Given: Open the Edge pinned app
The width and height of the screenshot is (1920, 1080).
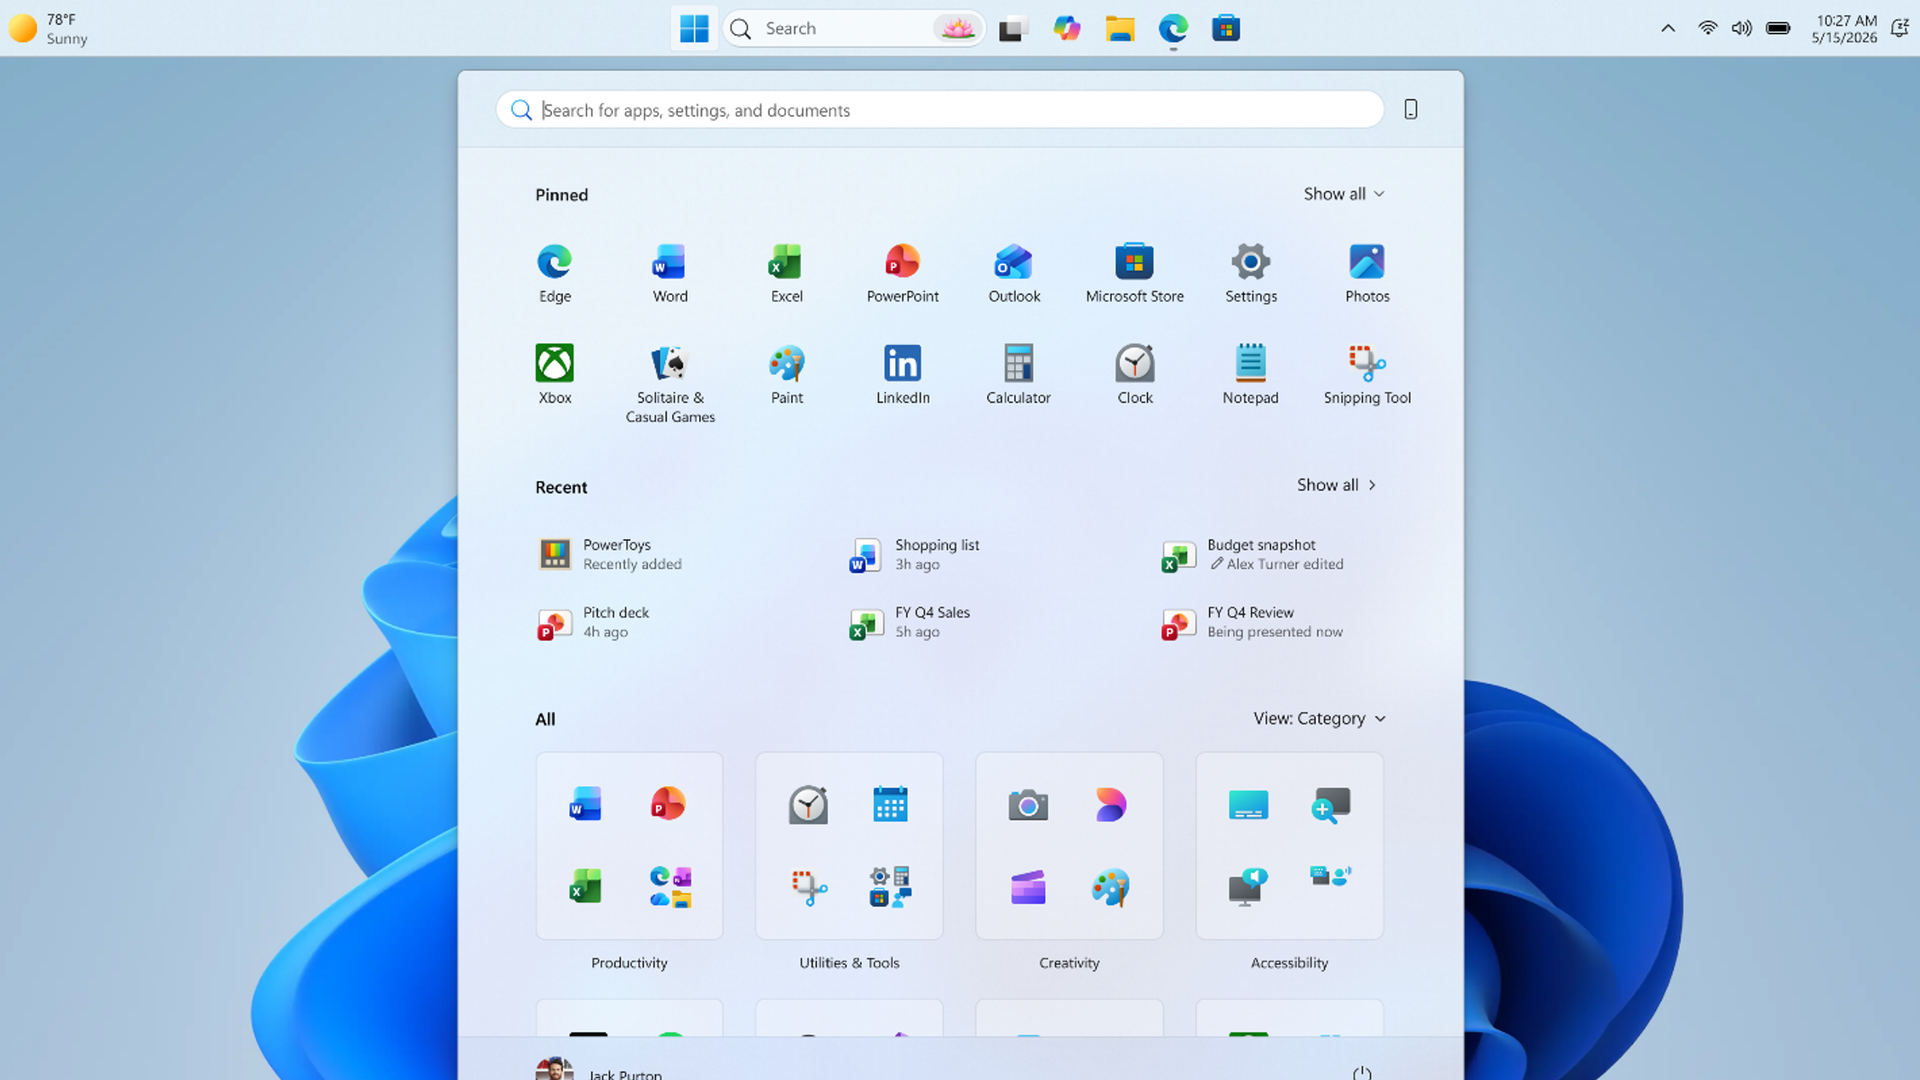Looking at the screenshot, I should [555, 273].
